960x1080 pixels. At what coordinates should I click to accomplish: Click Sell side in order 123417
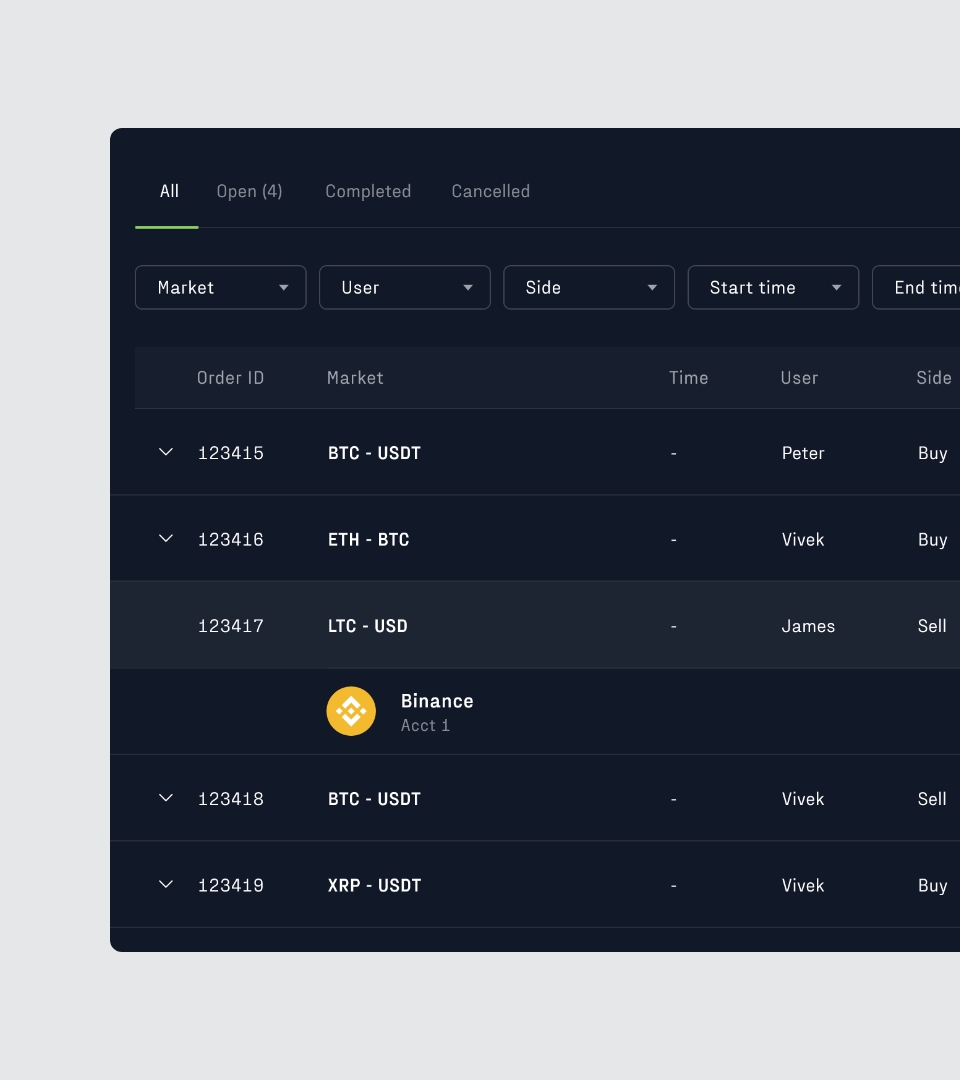[x=932, y=626]
